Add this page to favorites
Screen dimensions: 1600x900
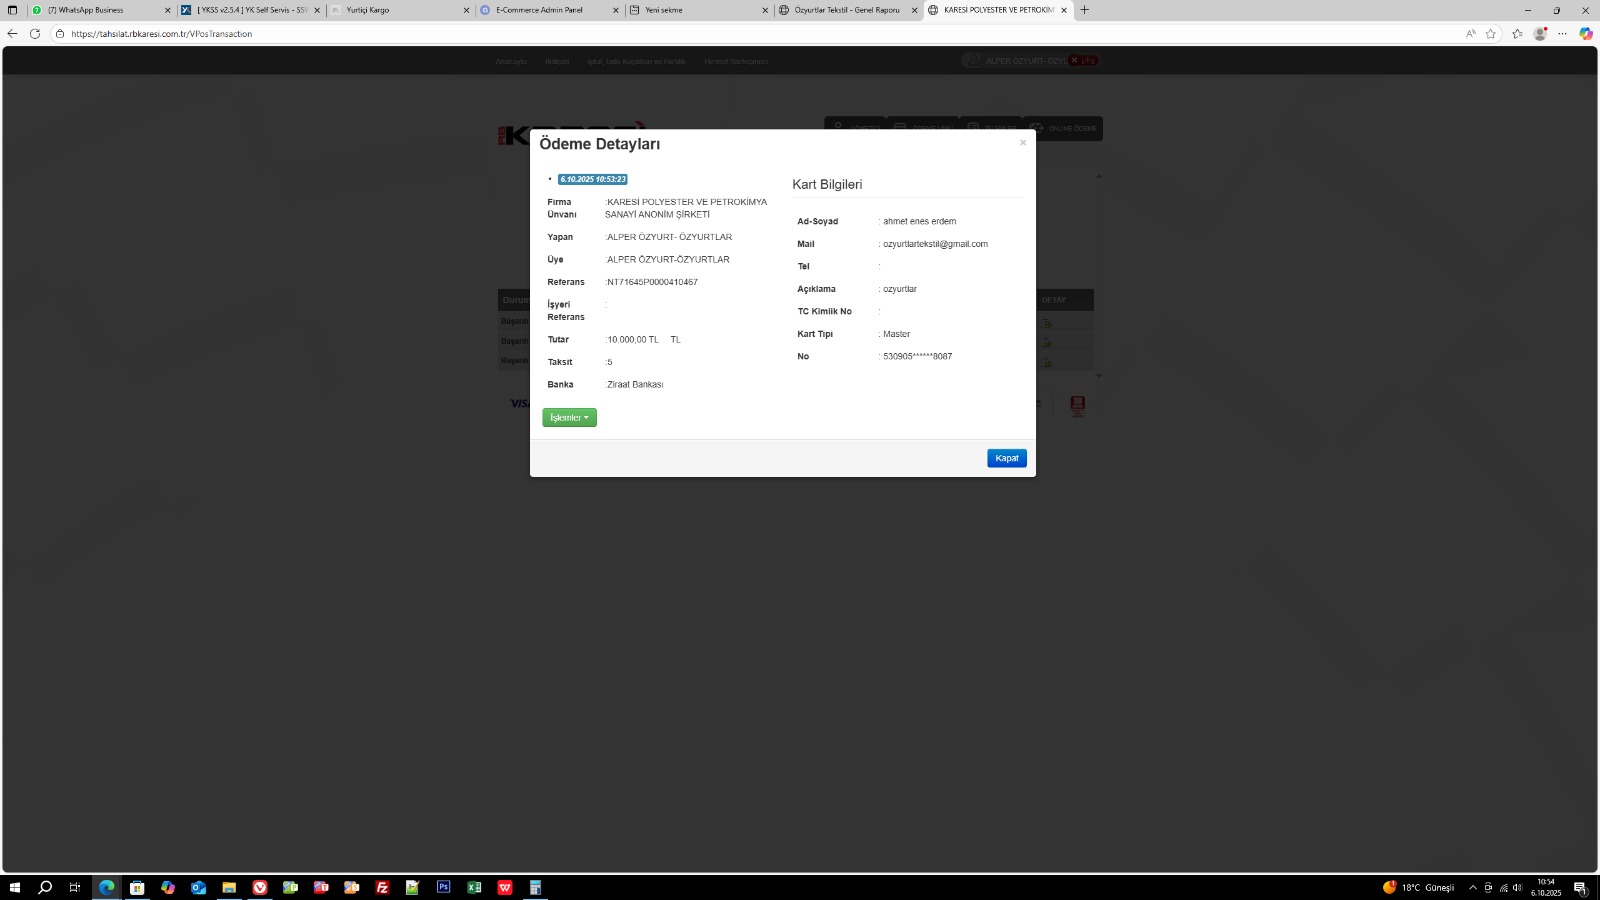coord(1491,34)
